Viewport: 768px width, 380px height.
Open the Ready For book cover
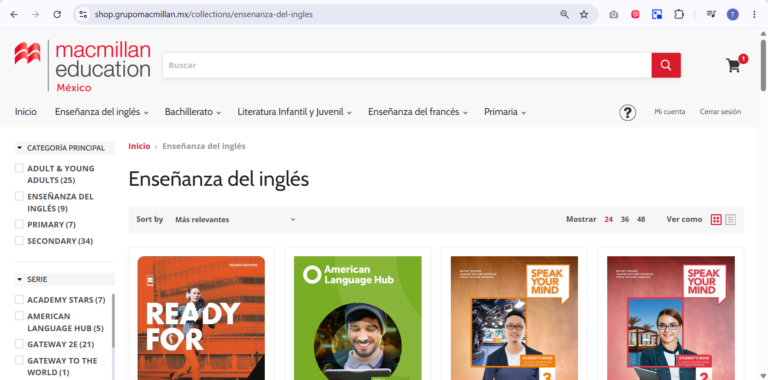coord(201,318)
